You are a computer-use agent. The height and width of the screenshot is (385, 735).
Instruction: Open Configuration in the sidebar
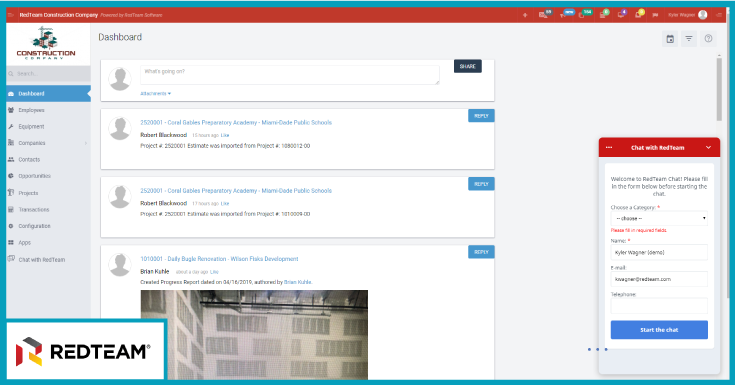tap(34, 226)
